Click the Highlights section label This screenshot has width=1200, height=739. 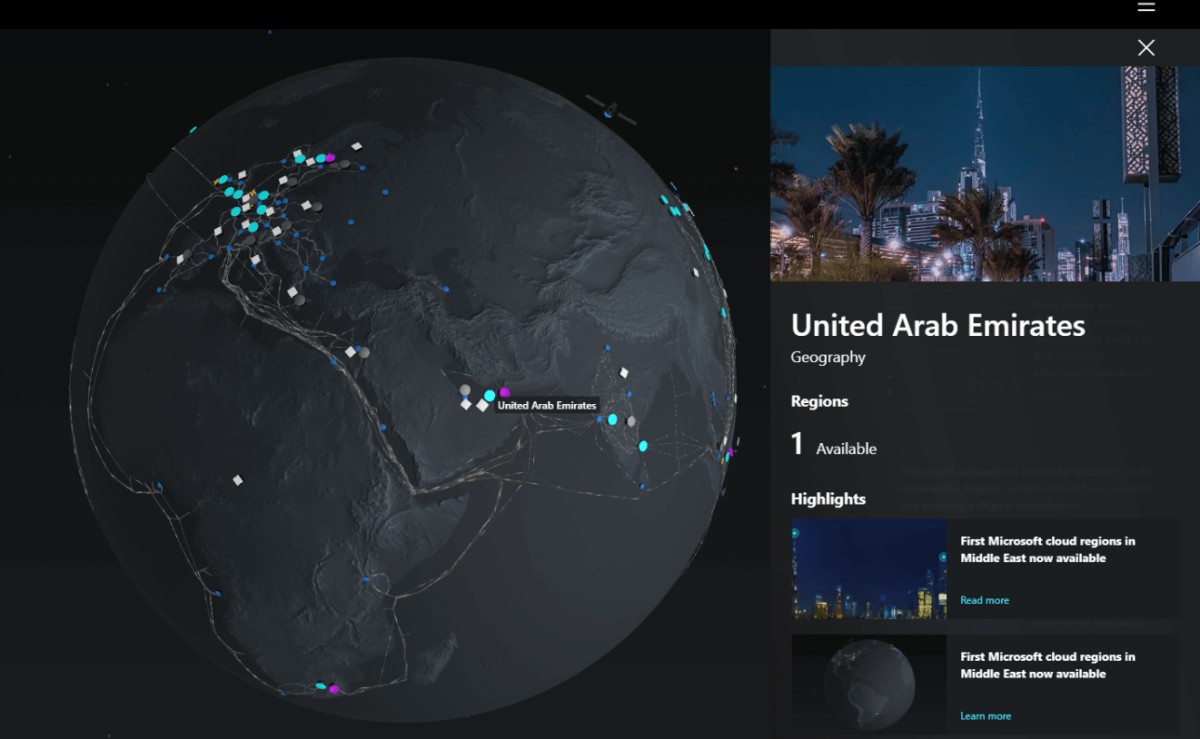828,499
